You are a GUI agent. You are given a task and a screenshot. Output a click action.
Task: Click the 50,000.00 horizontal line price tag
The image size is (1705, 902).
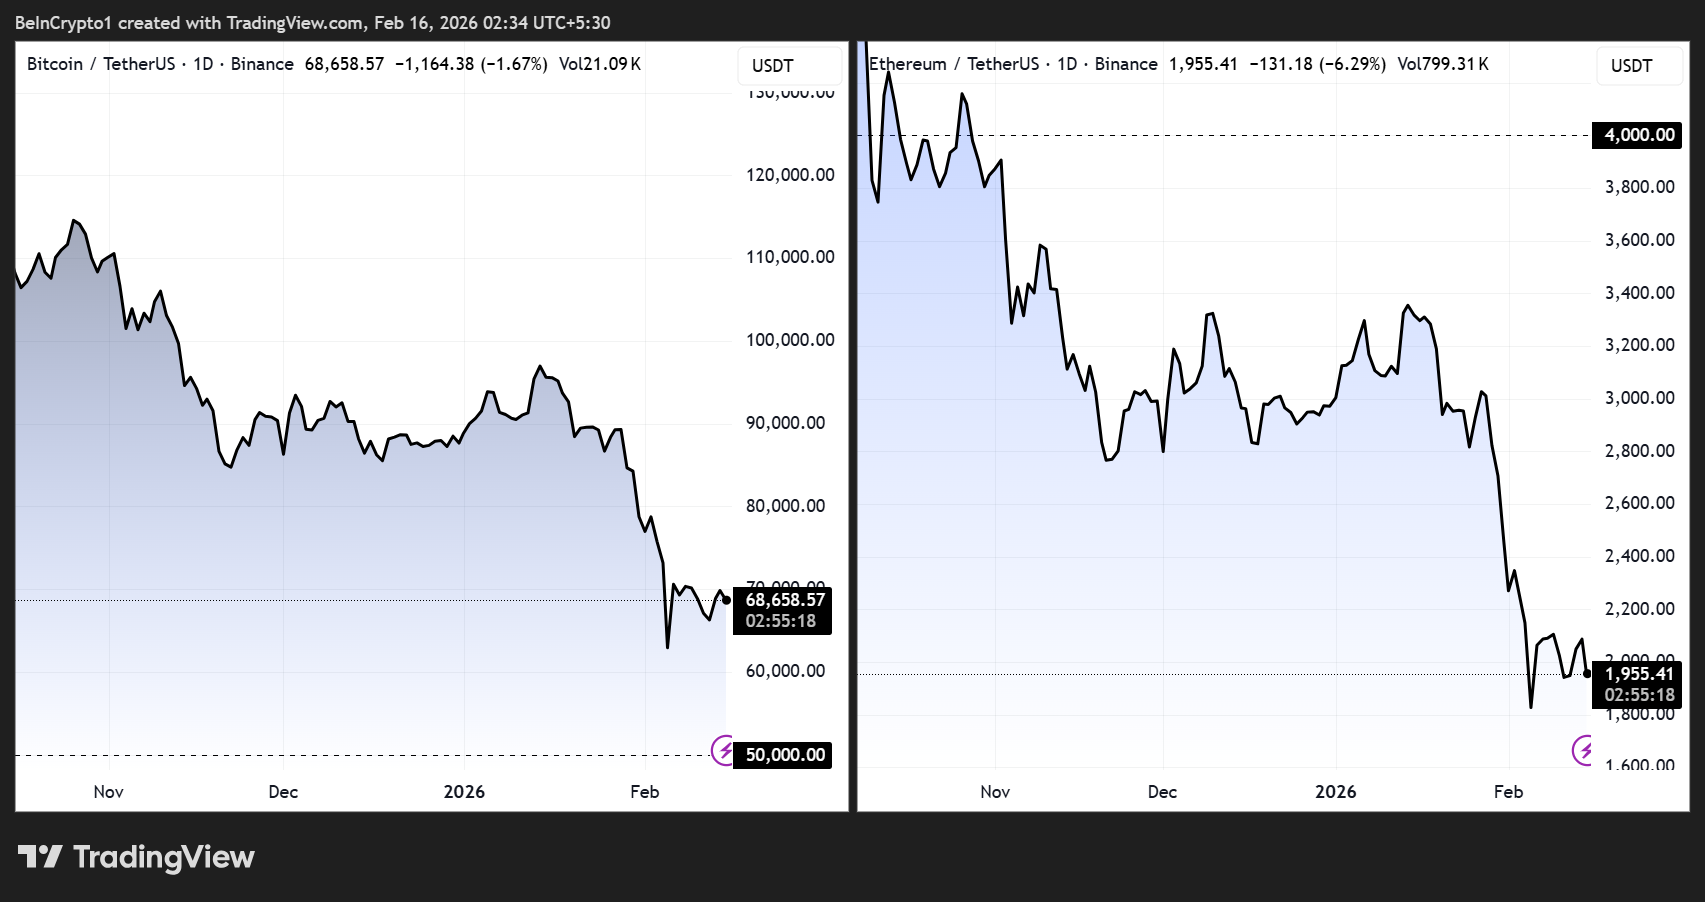(x=785, y=755)
